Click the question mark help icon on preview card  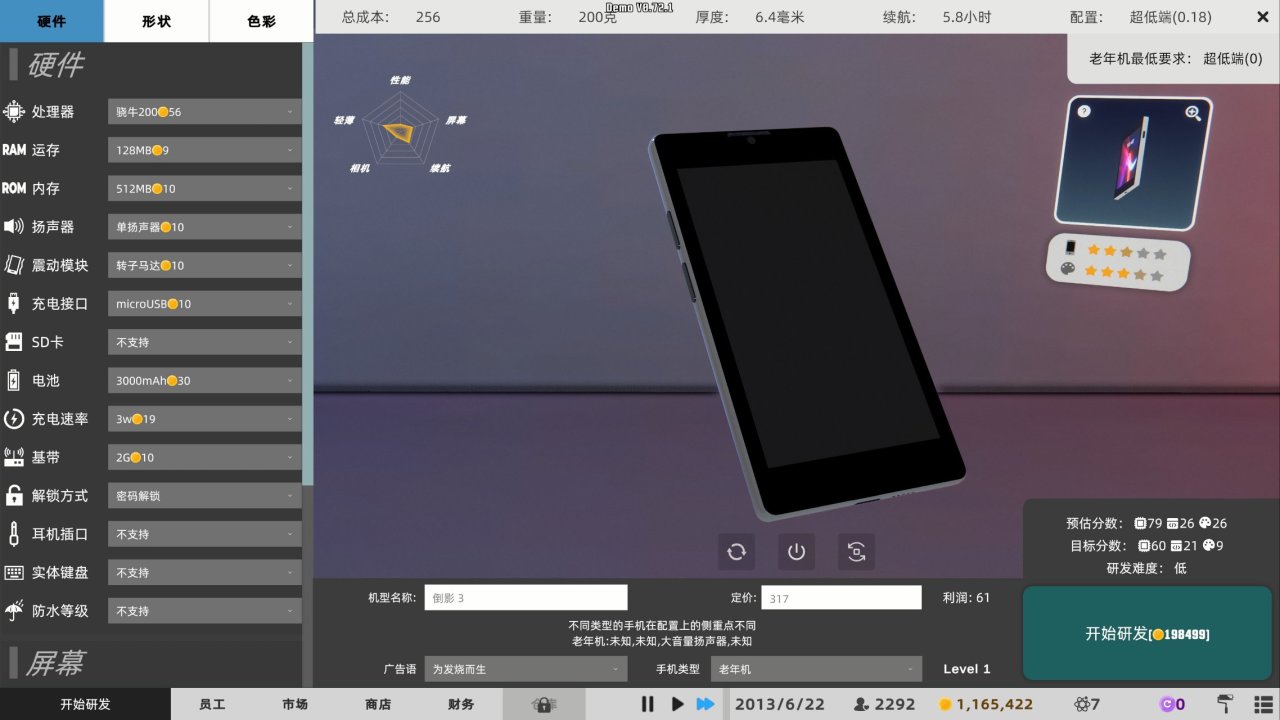[1084, 111]
